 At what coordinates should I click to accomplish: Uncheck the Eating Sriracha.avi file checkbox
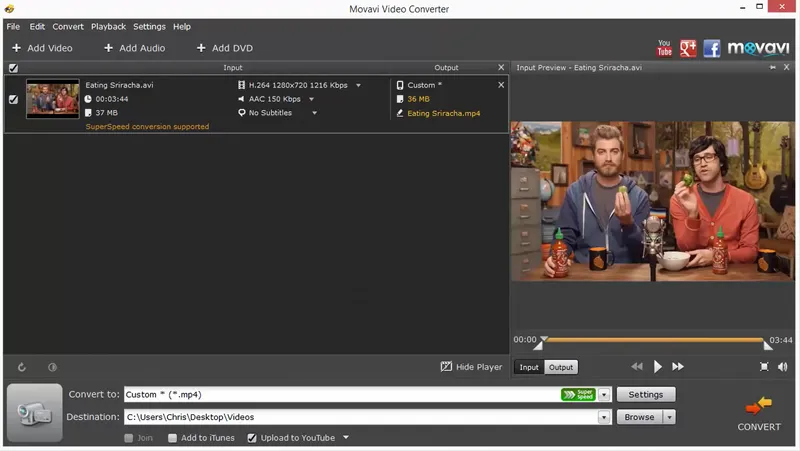point(13,99)
